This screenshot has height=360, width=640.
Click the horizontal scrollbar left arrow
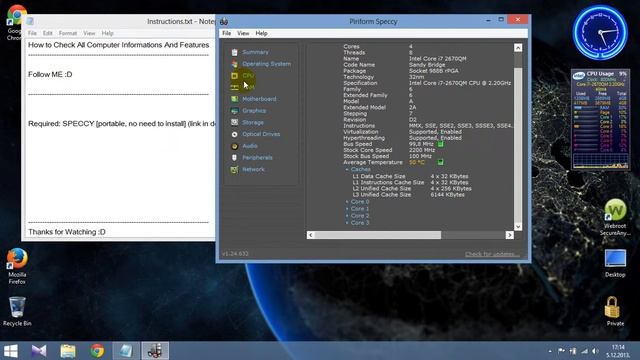click(311, 235)
